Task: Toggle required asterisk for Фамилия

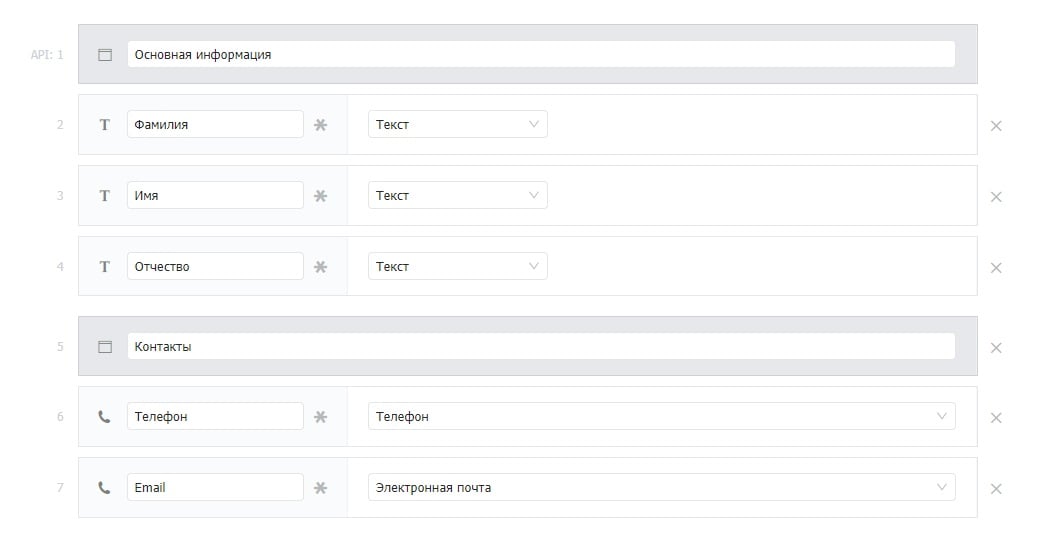Action: 321,125
